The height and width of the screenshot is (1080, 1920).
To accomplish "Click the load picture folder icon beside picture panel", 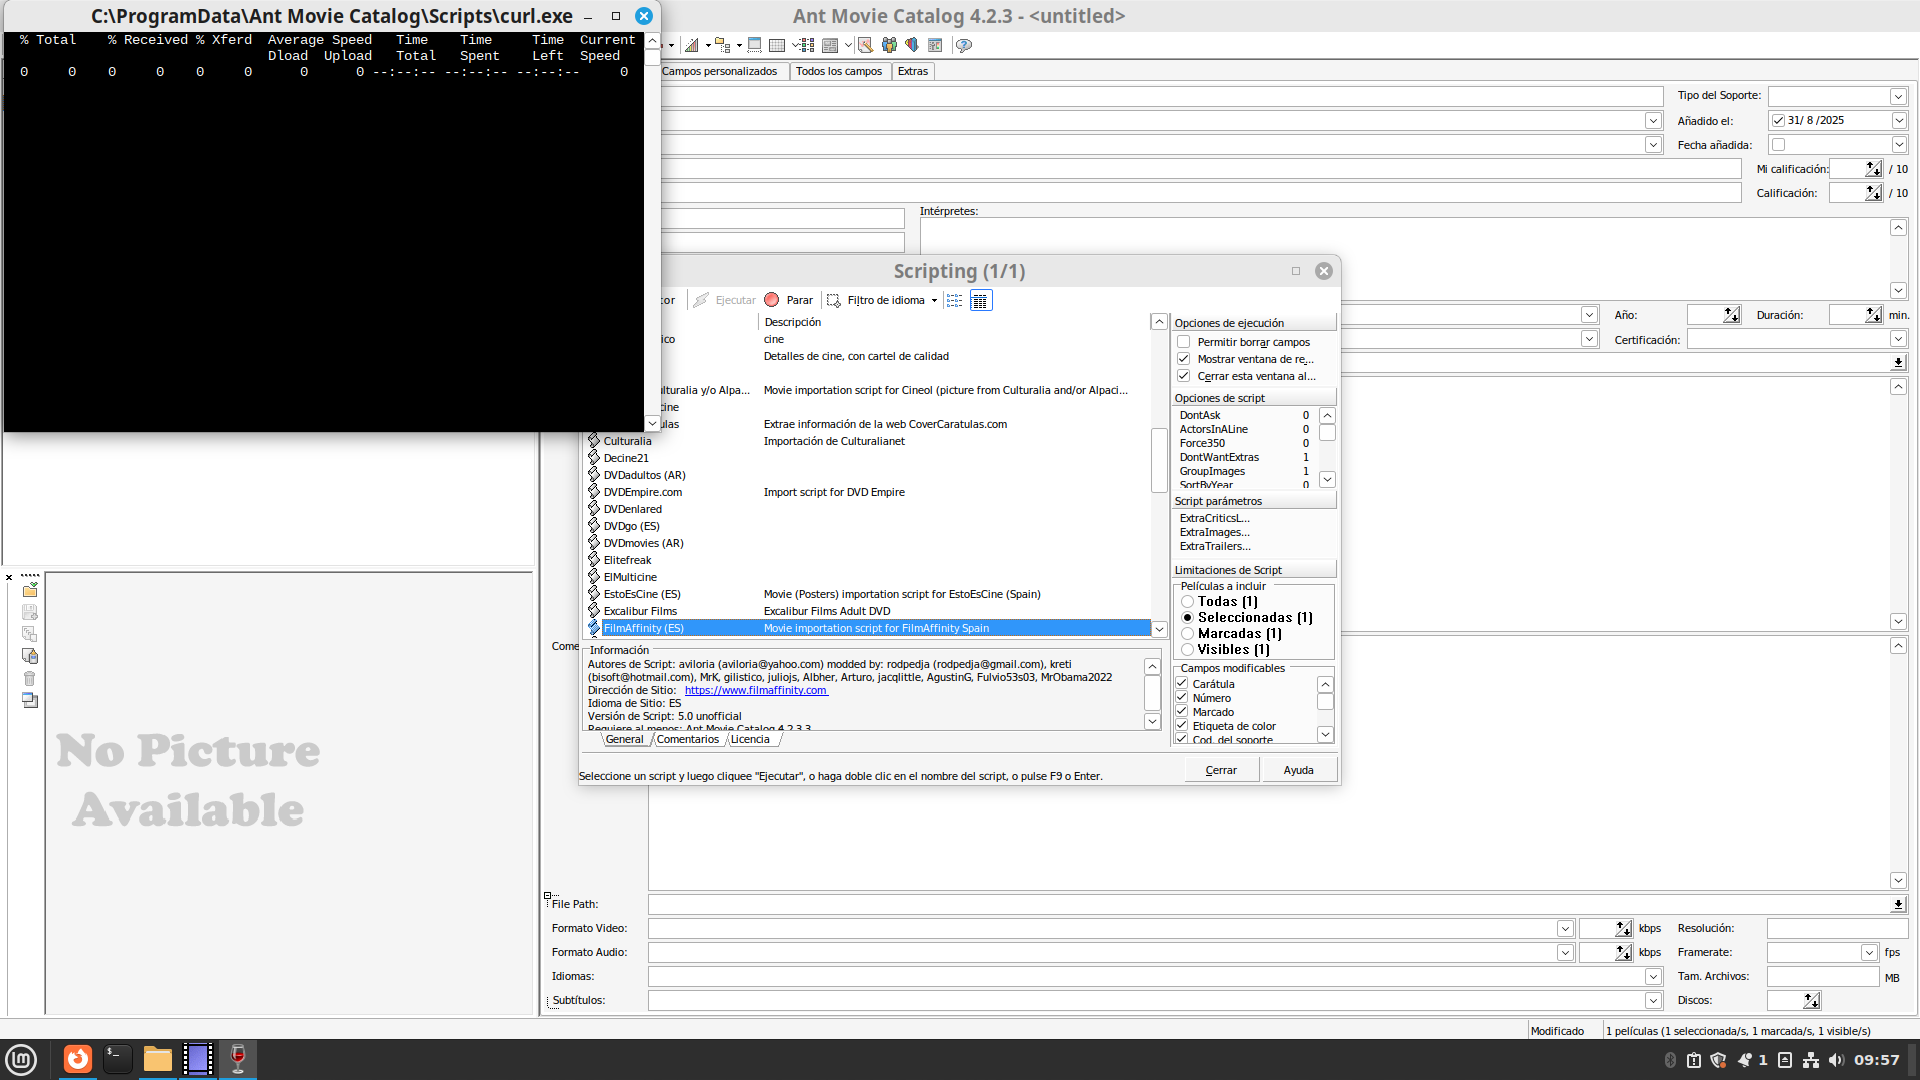I will [30, 590].
